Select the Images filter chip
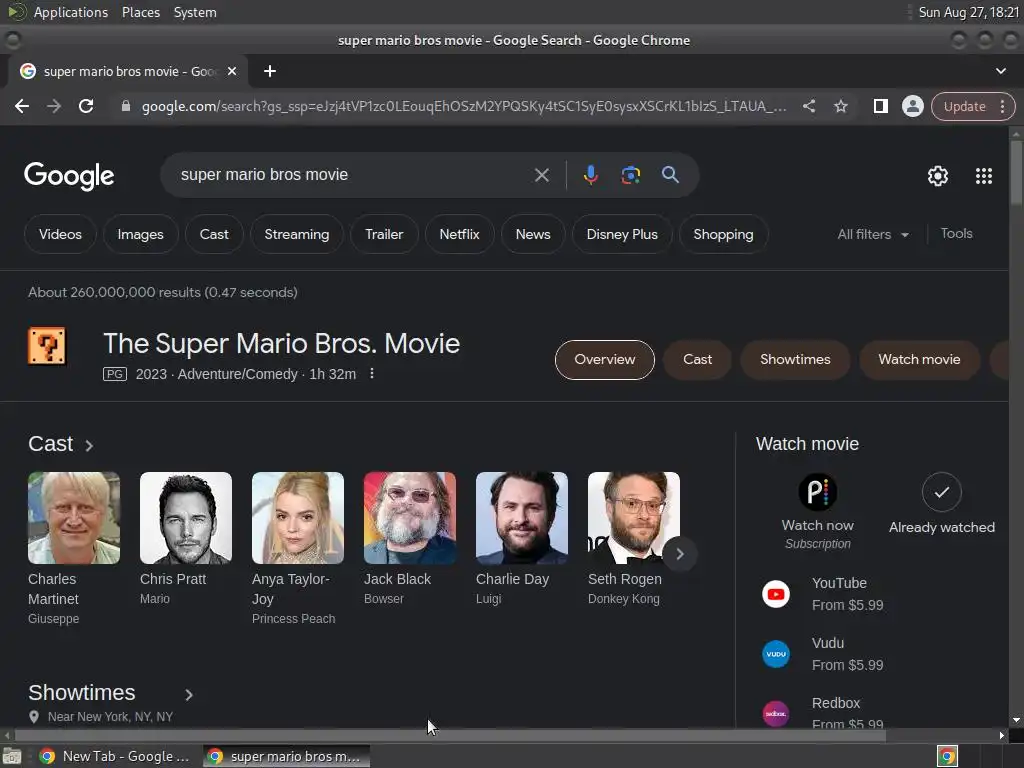1024x768 pixels. 140,234
